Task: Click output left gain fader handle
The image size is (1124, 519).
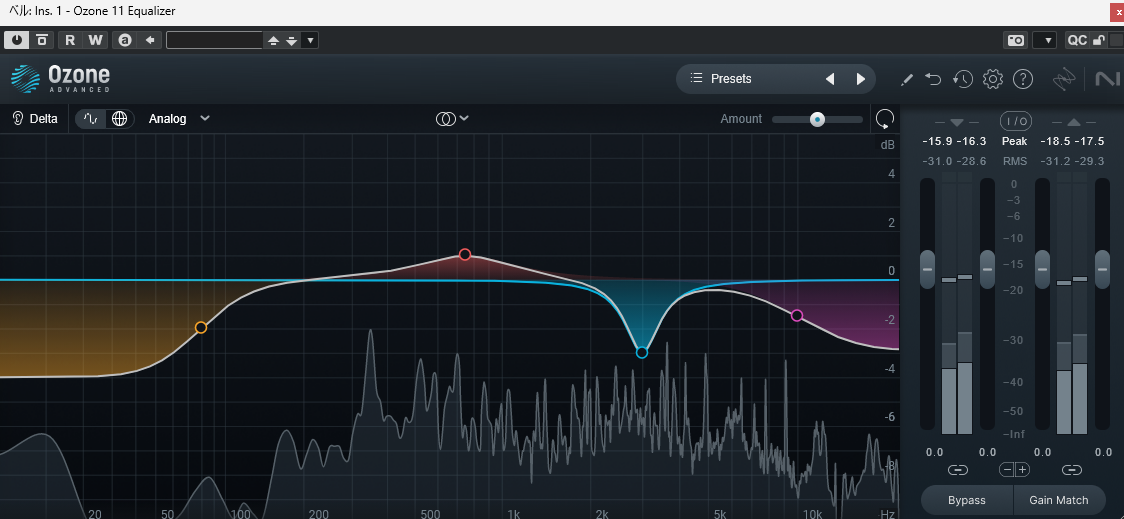Action: point(1042,270)
